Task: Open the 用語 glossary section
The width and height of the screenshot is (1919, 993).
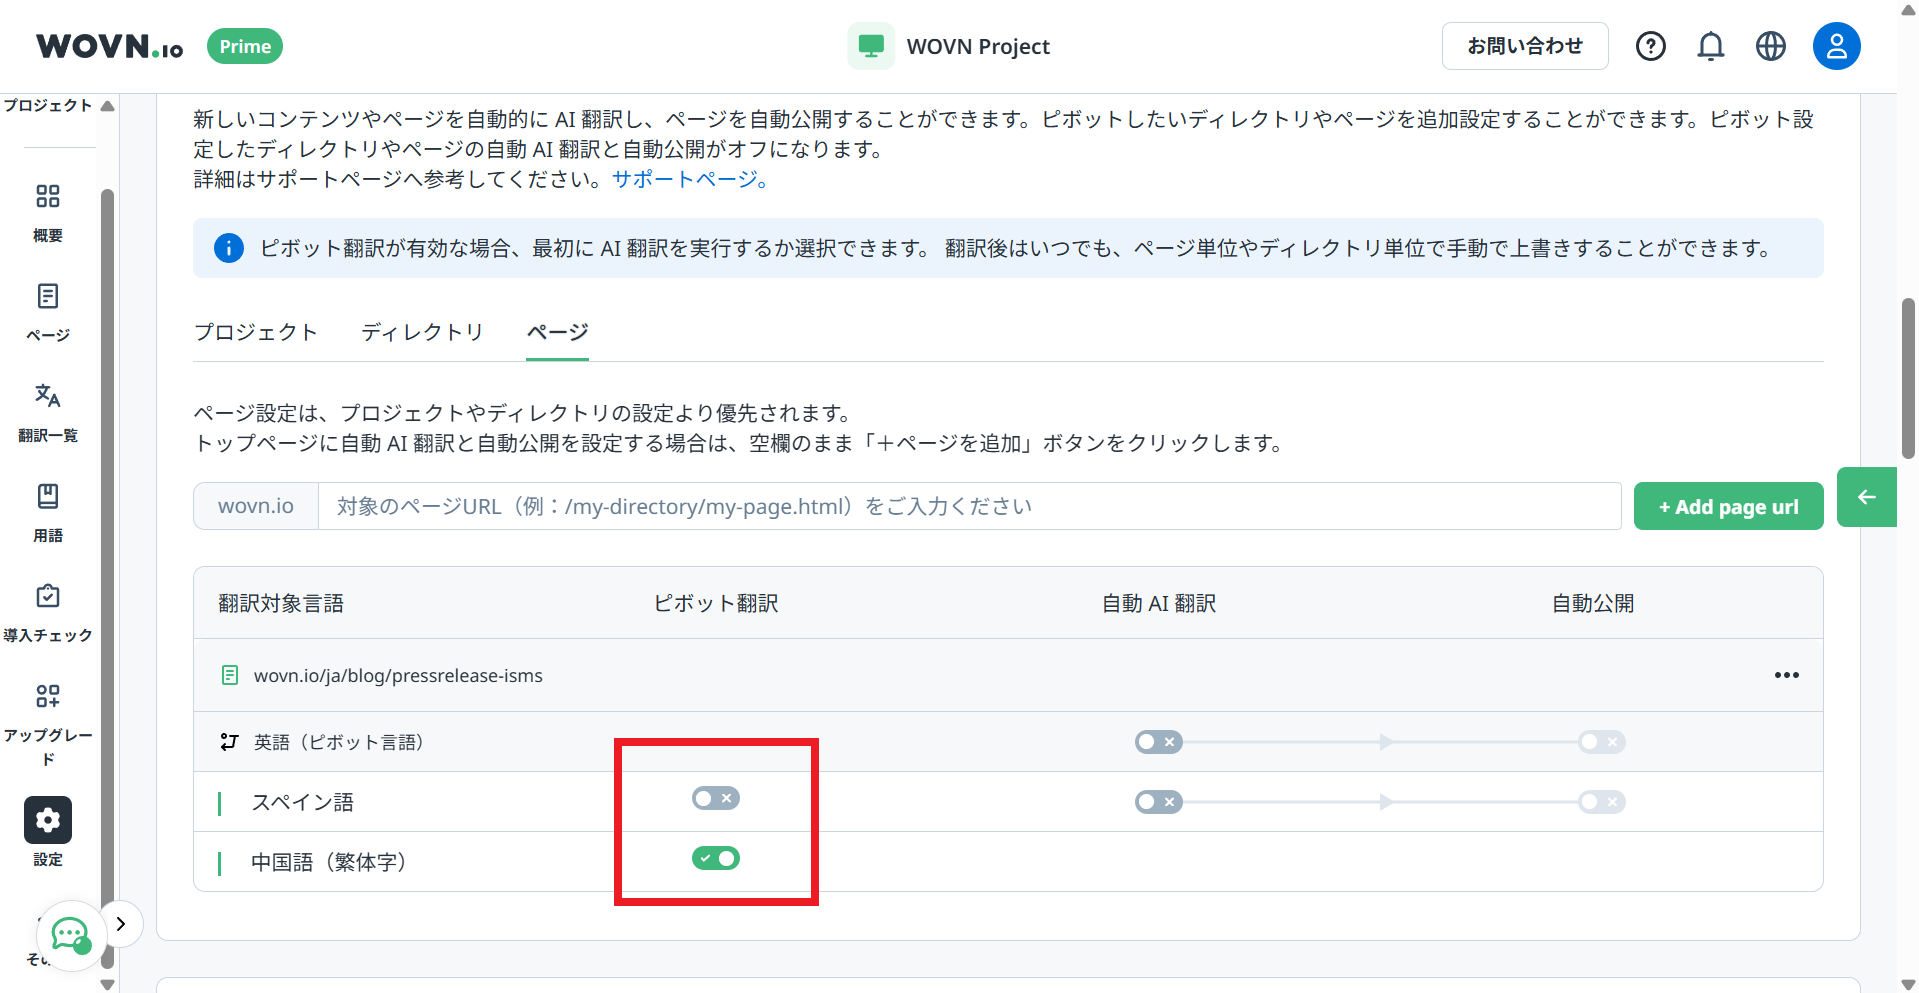Action: pyautogui.click(x=47, y=511)
